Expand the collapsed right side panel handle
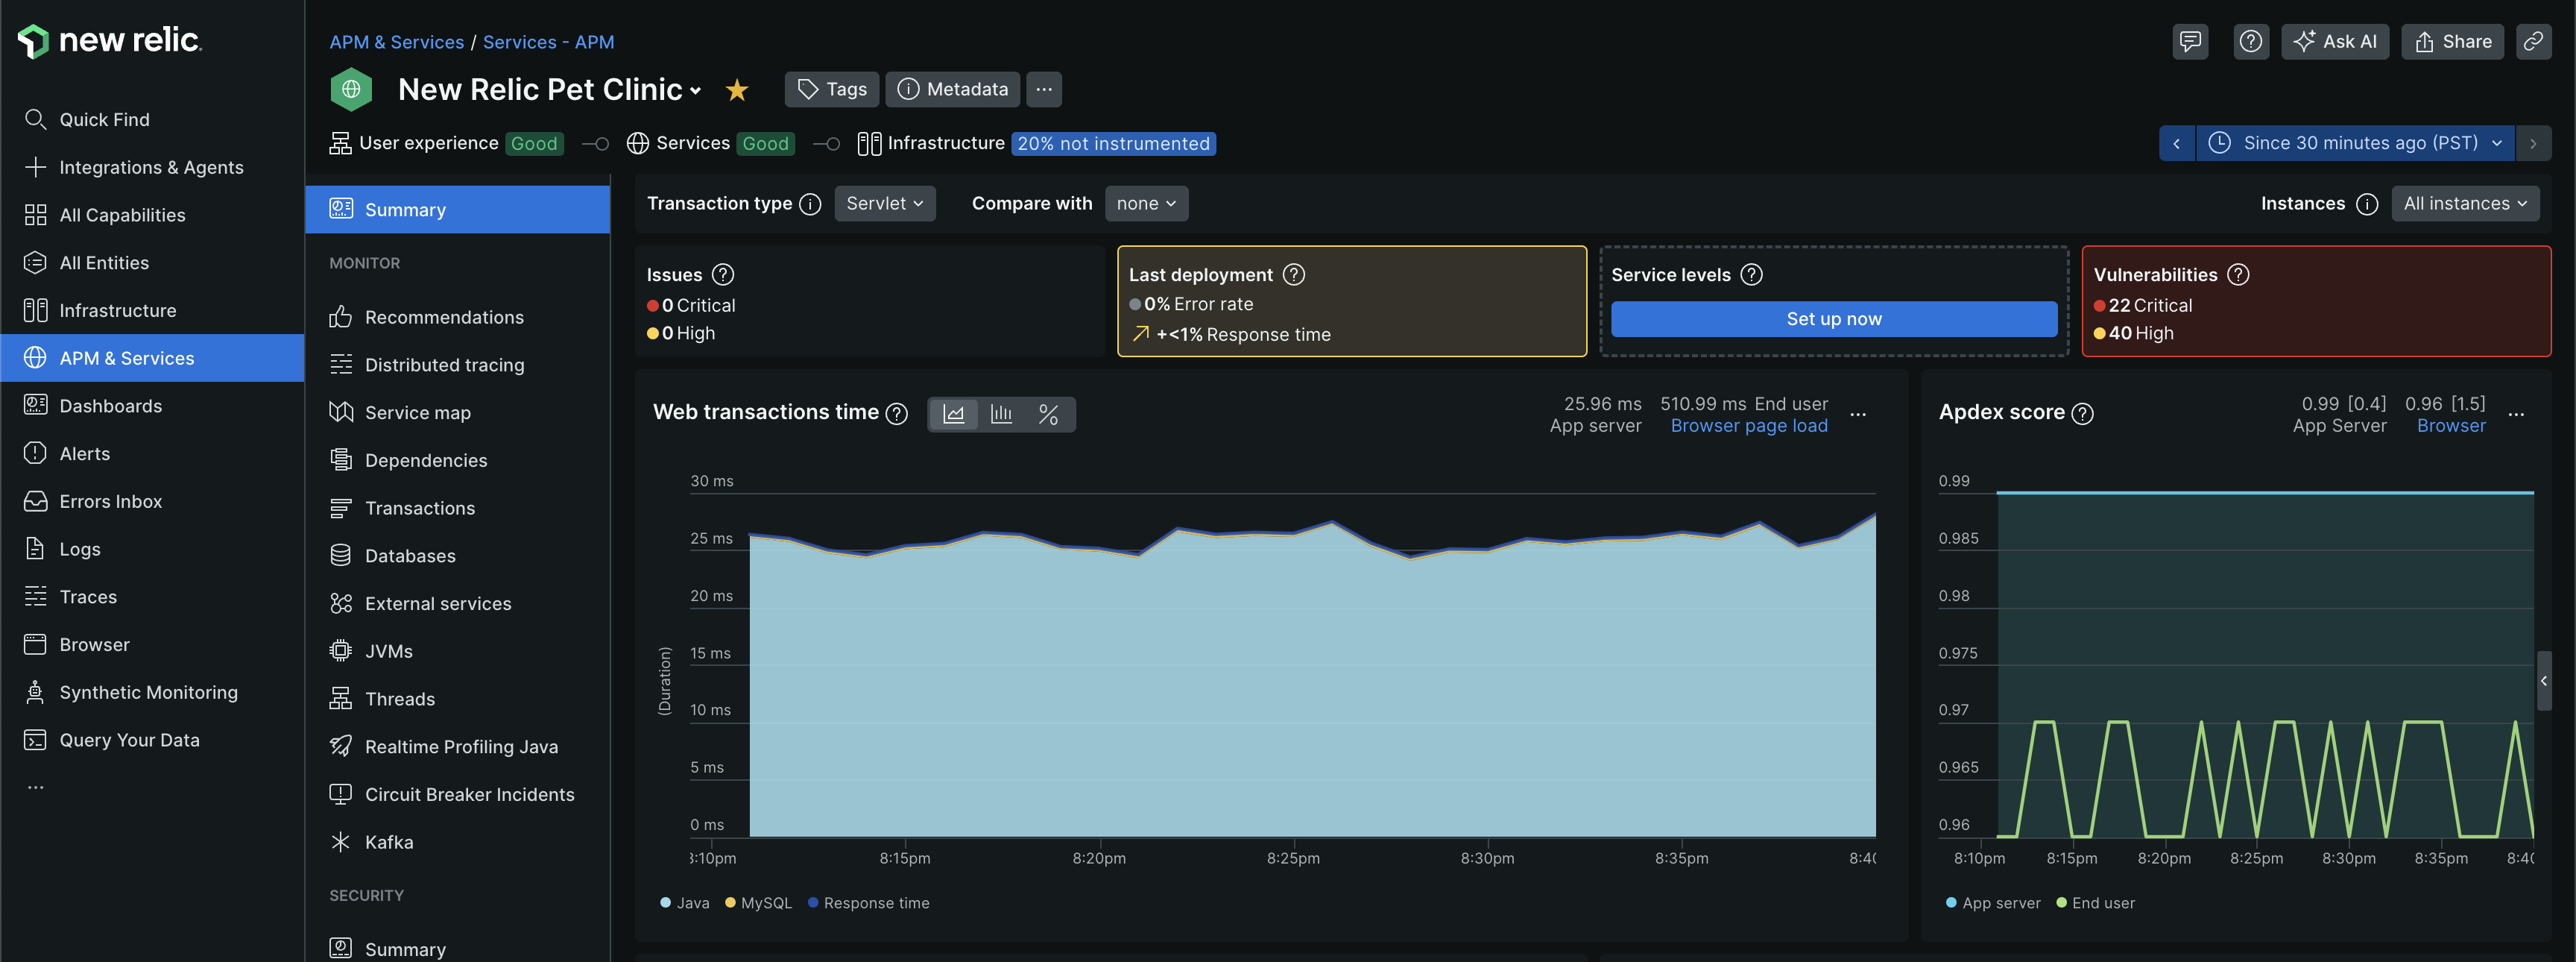Viewport: 2576px width, 962px height. [2544, 681]
